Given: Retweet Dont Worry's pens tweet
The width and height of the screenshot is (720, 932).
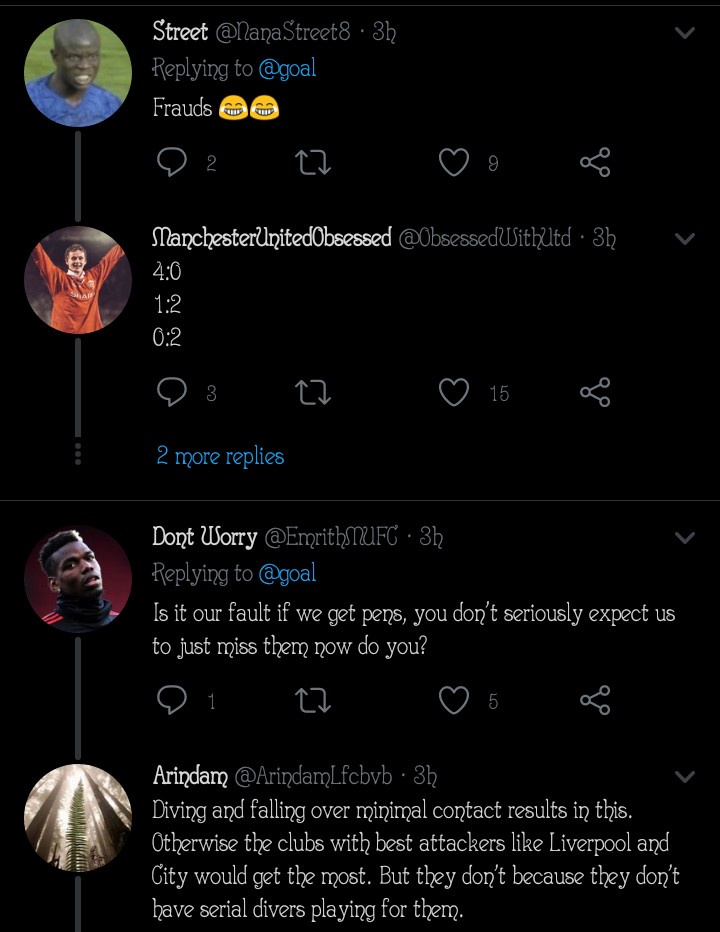Looking at the screenshot, I should click(x=314, y=700).
